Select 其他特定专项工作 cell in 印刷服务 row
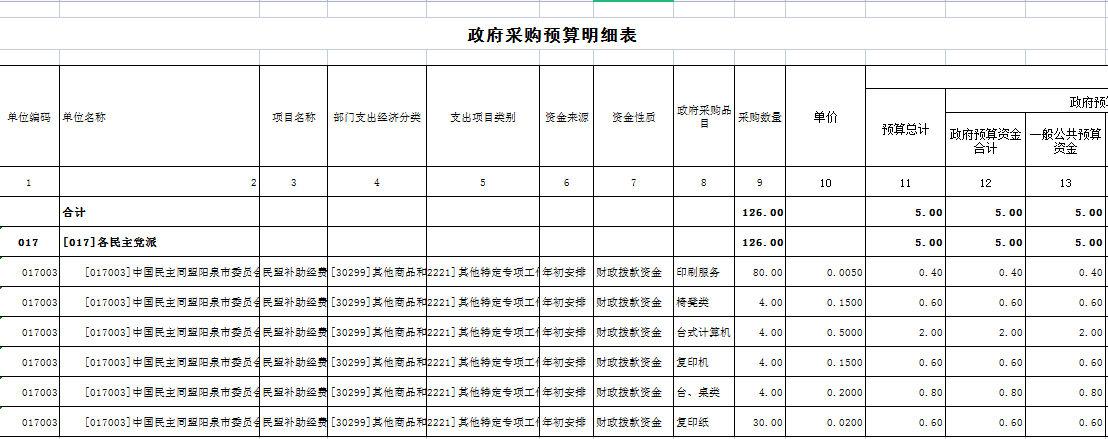 coord(483,272)
